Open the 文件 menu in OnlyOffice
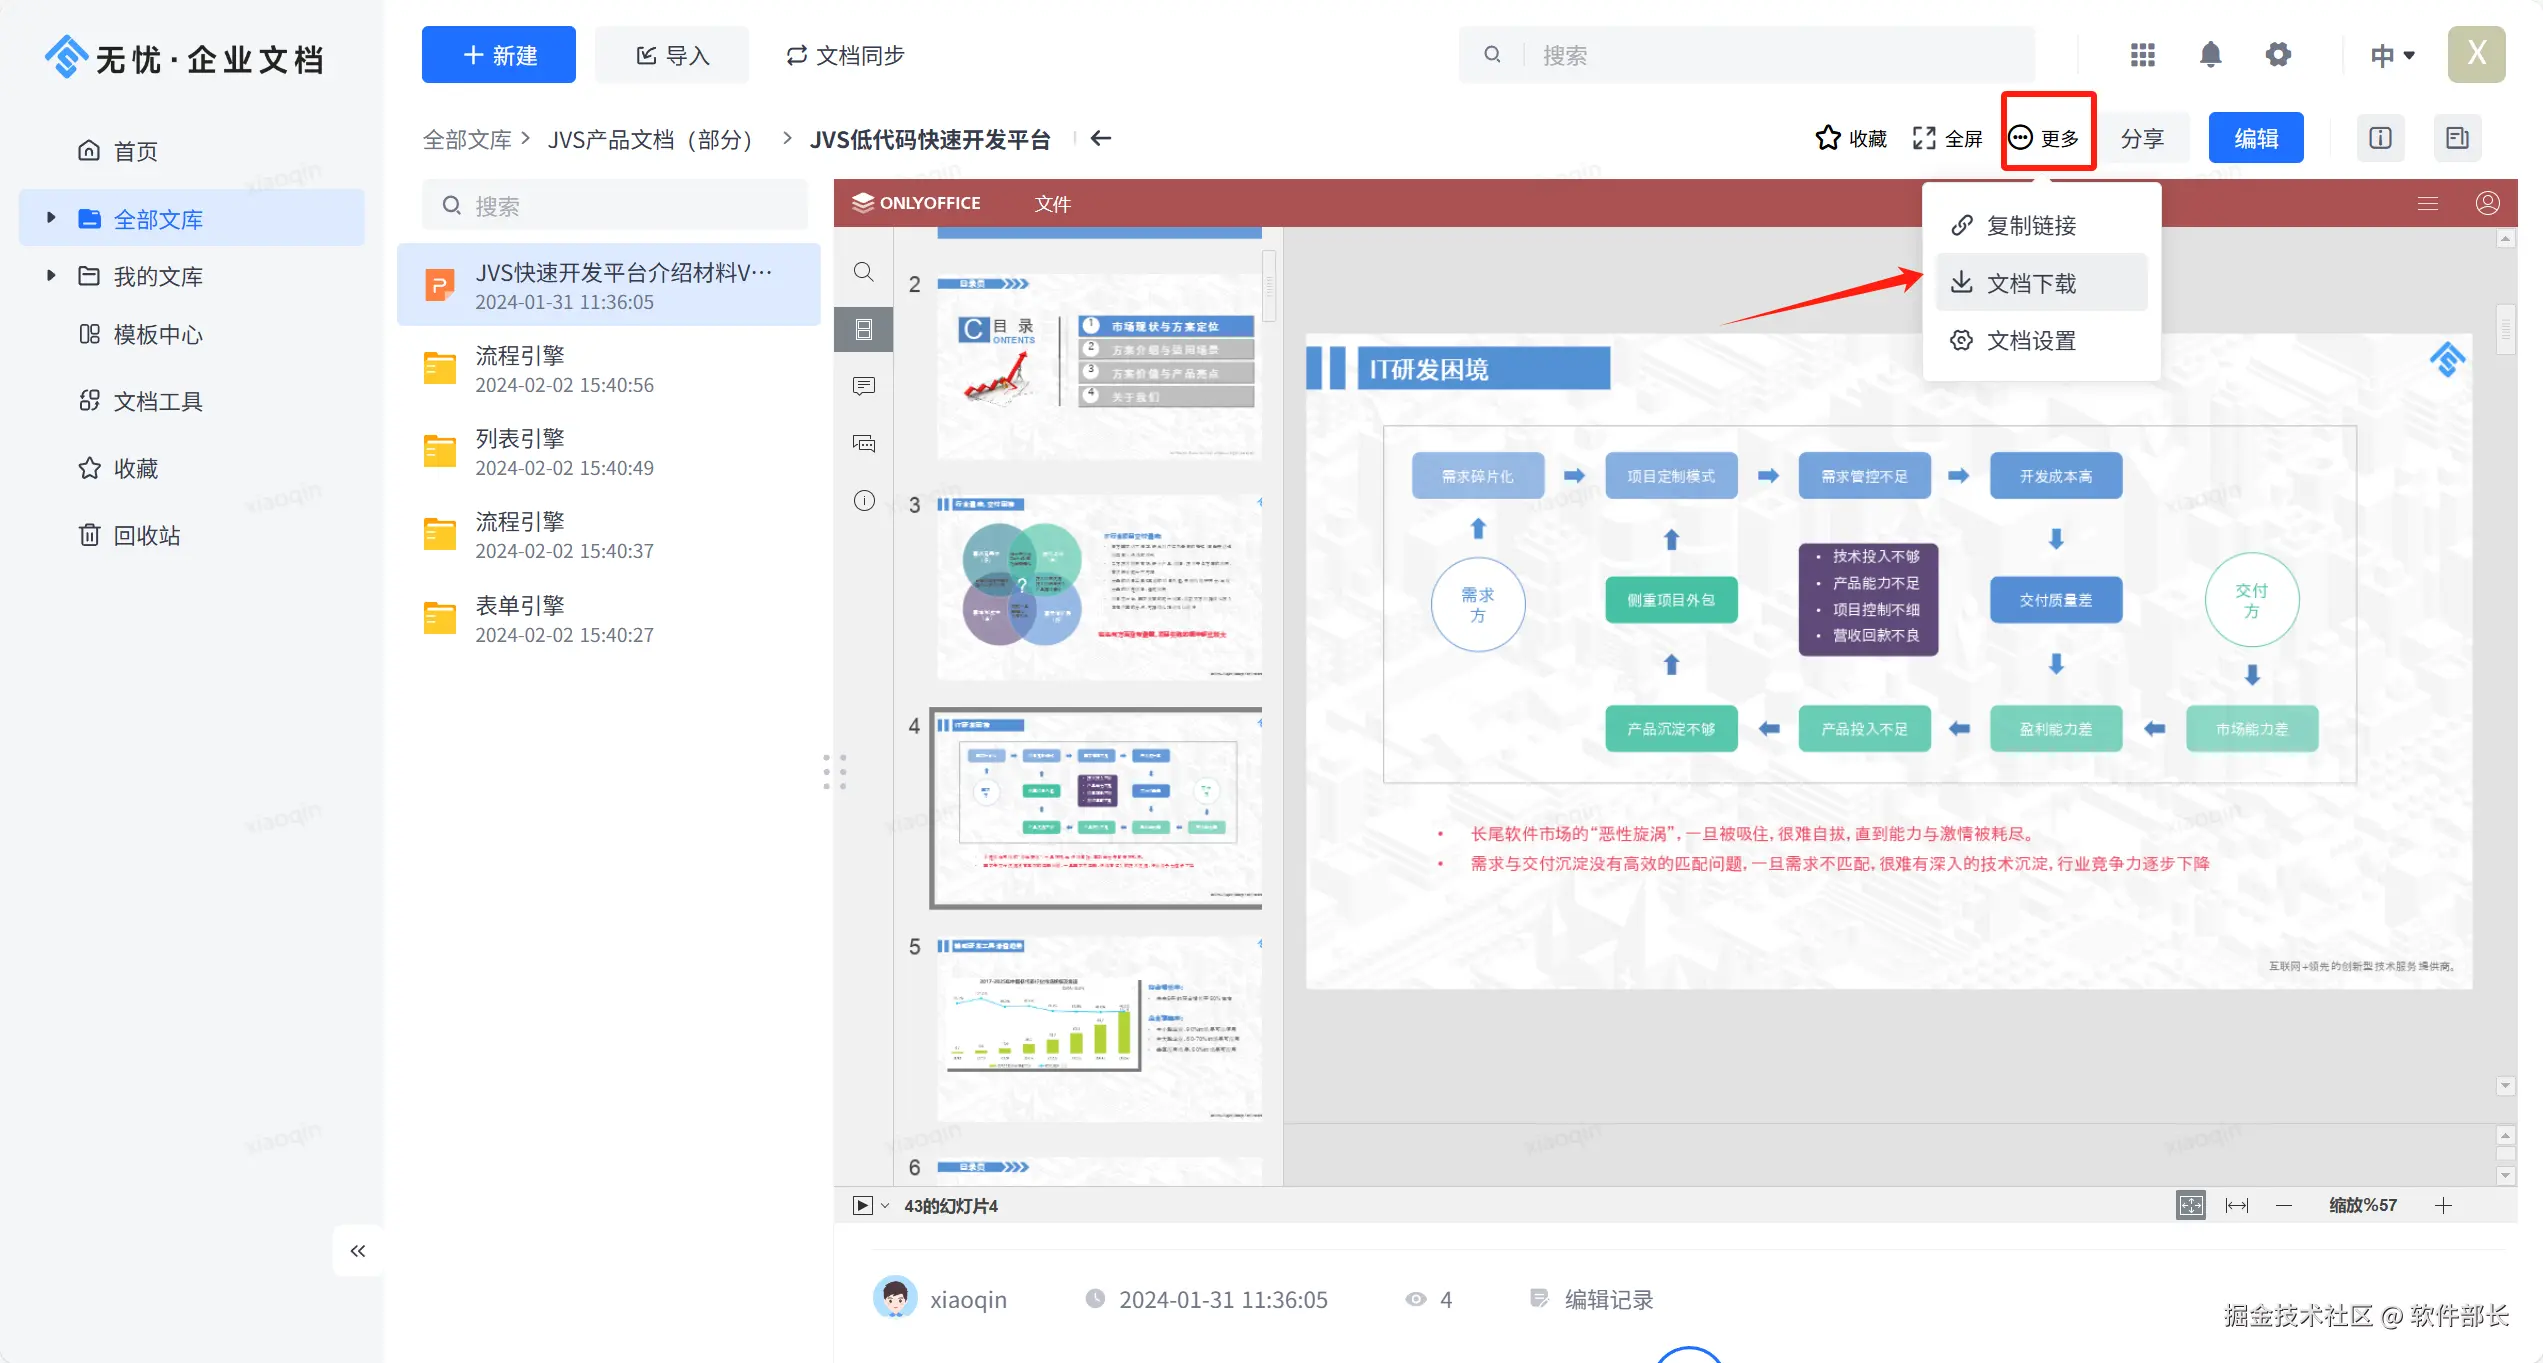The image size is (2543, 1363). [x=1052, y=204]
